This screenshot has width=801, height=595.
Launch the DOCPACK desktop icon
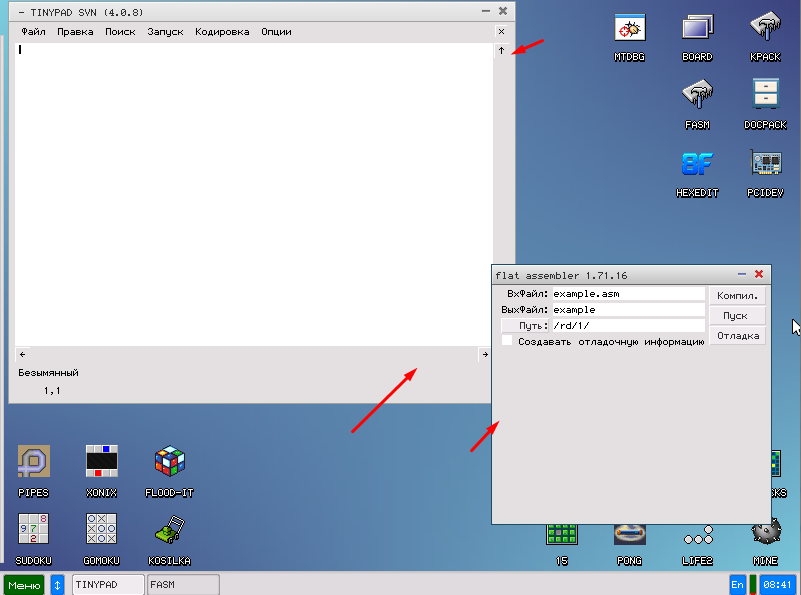(765, 97)
